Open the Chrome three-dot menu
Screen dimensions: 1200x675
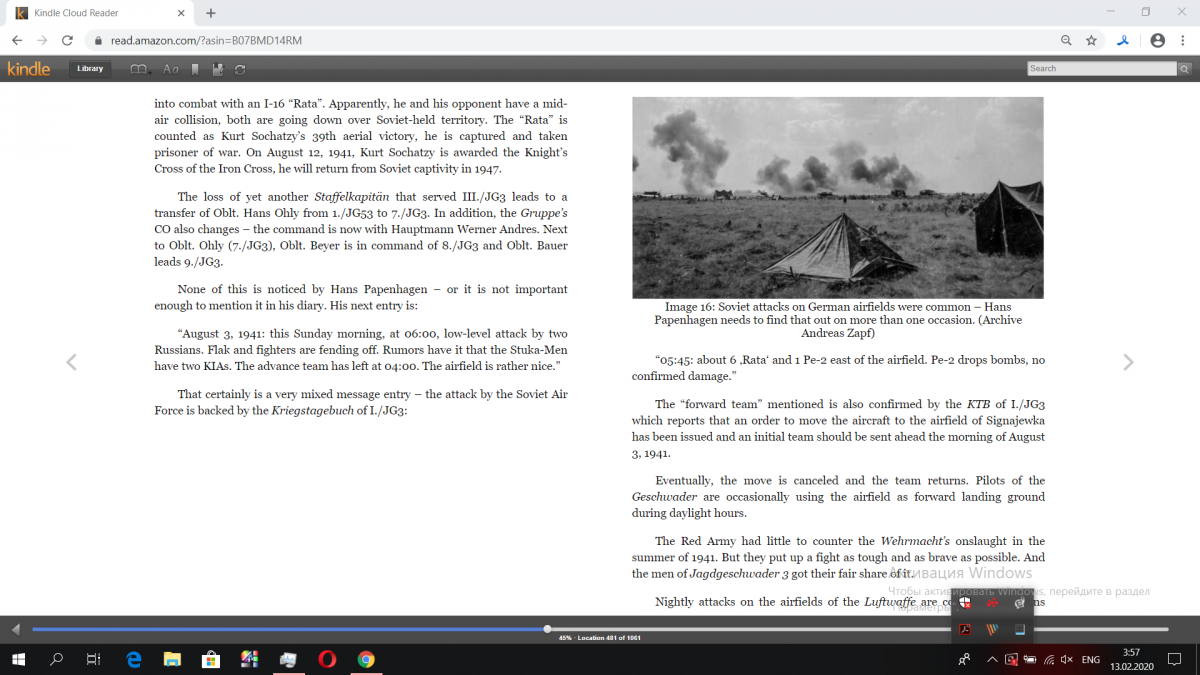[x=1184, y=41]
